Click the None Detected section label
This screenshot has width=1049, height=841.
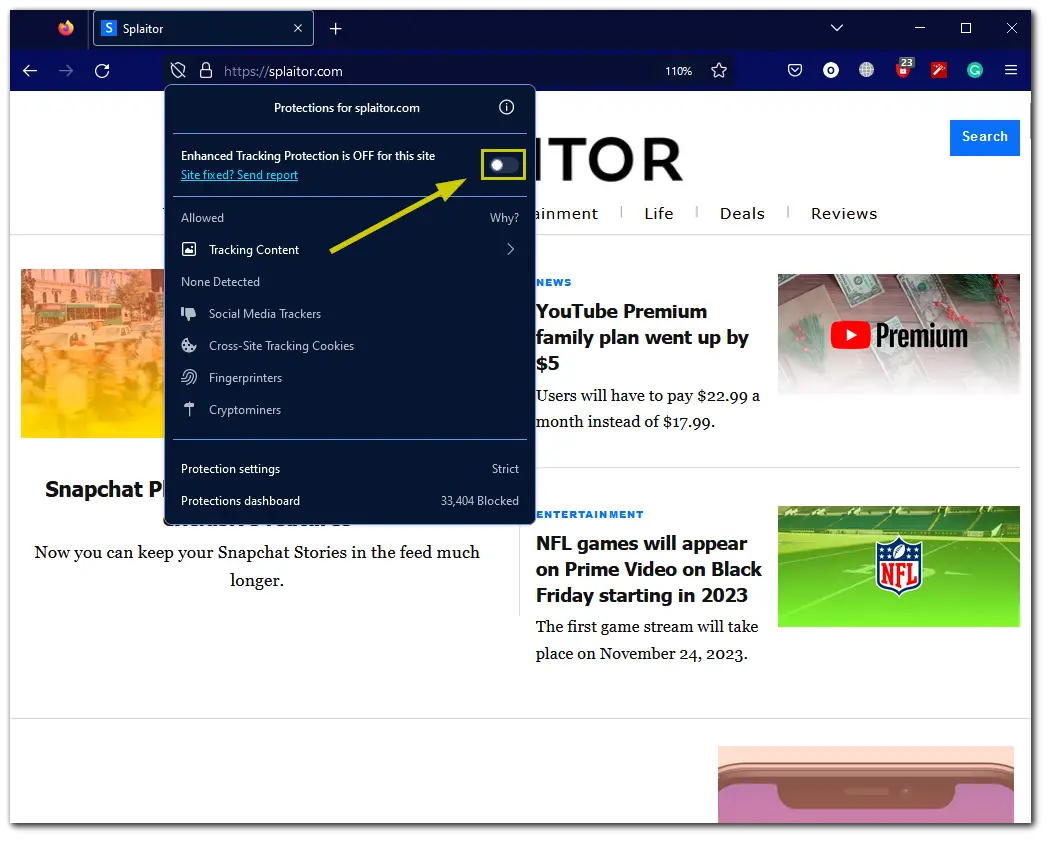pyautogui.click(x=220, y=282)
